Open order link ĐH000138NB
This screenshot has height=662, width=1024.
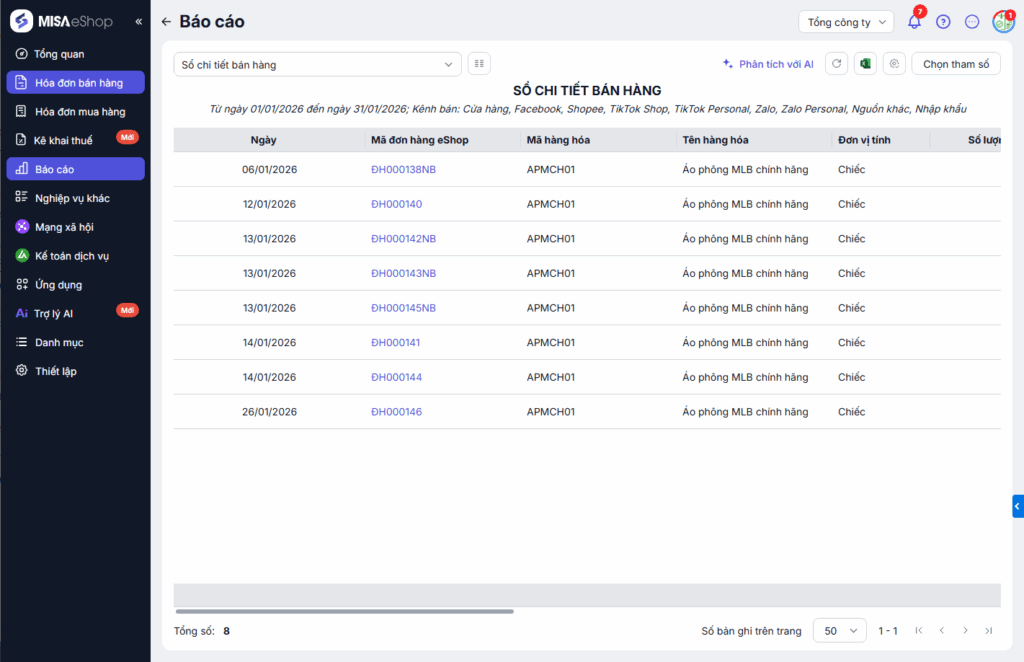point(403,170)
